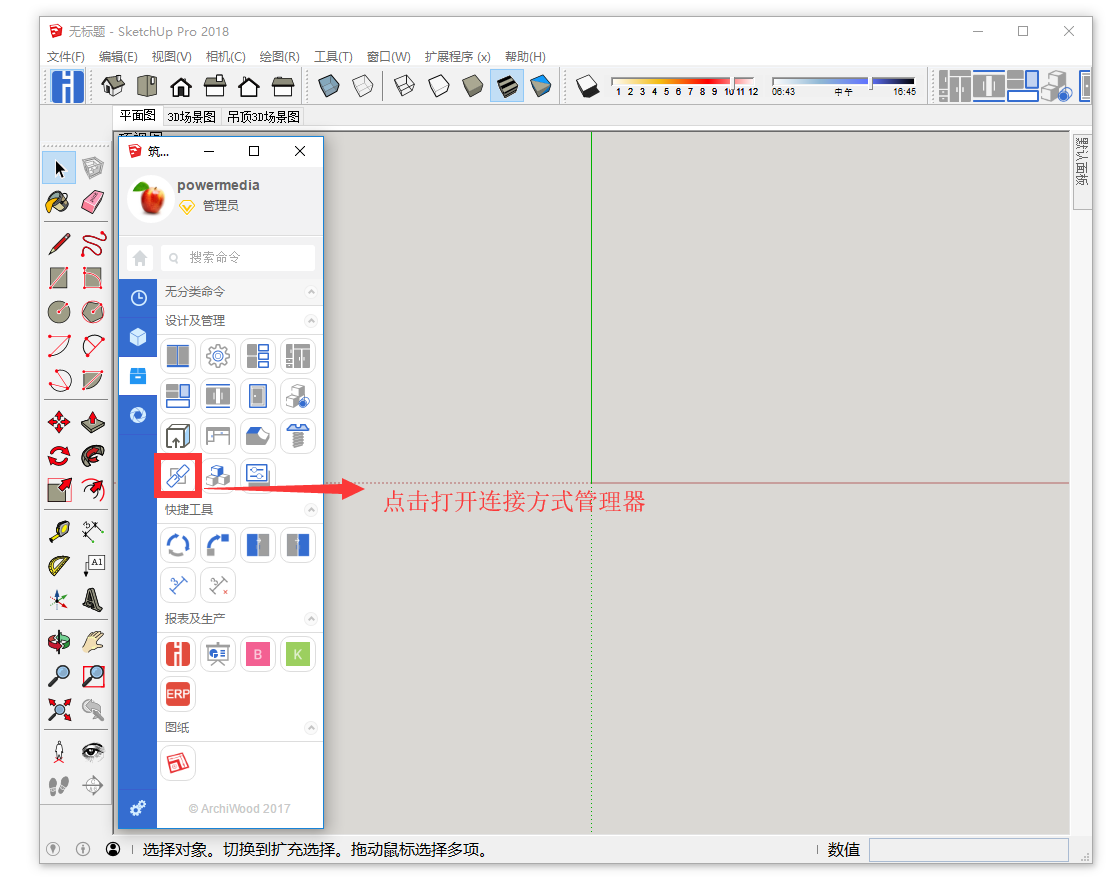The image size is (1118, 883).
Task: Collapse the 设计及管理 section
Action: pyautogui.click(x=311, y=321)
